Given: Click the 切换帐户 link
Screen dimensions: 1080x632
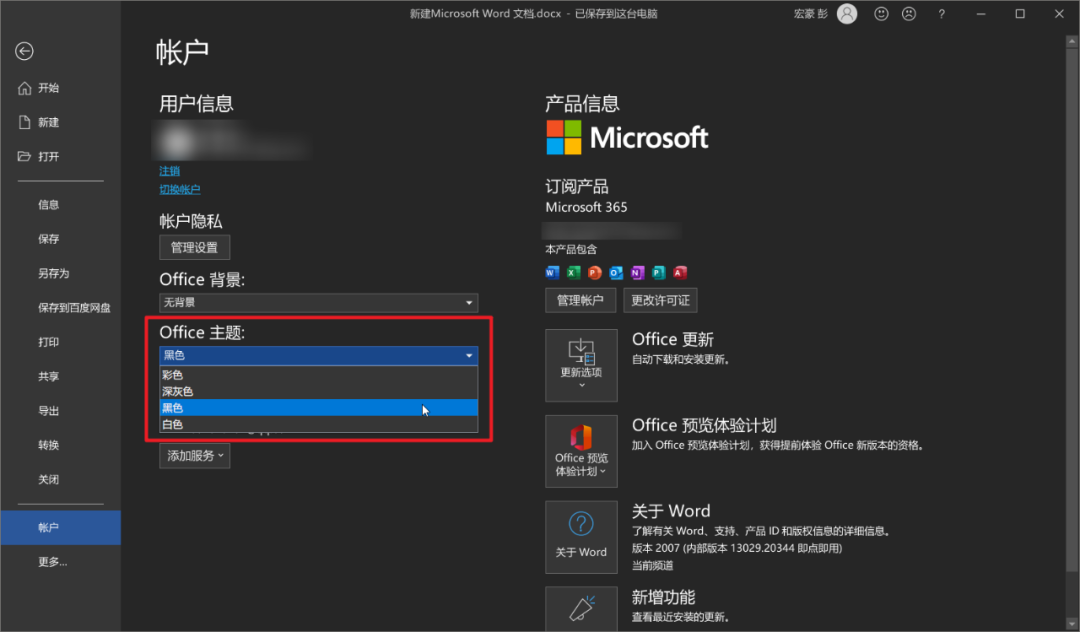Looking at the screenshot, I should 180,189.
